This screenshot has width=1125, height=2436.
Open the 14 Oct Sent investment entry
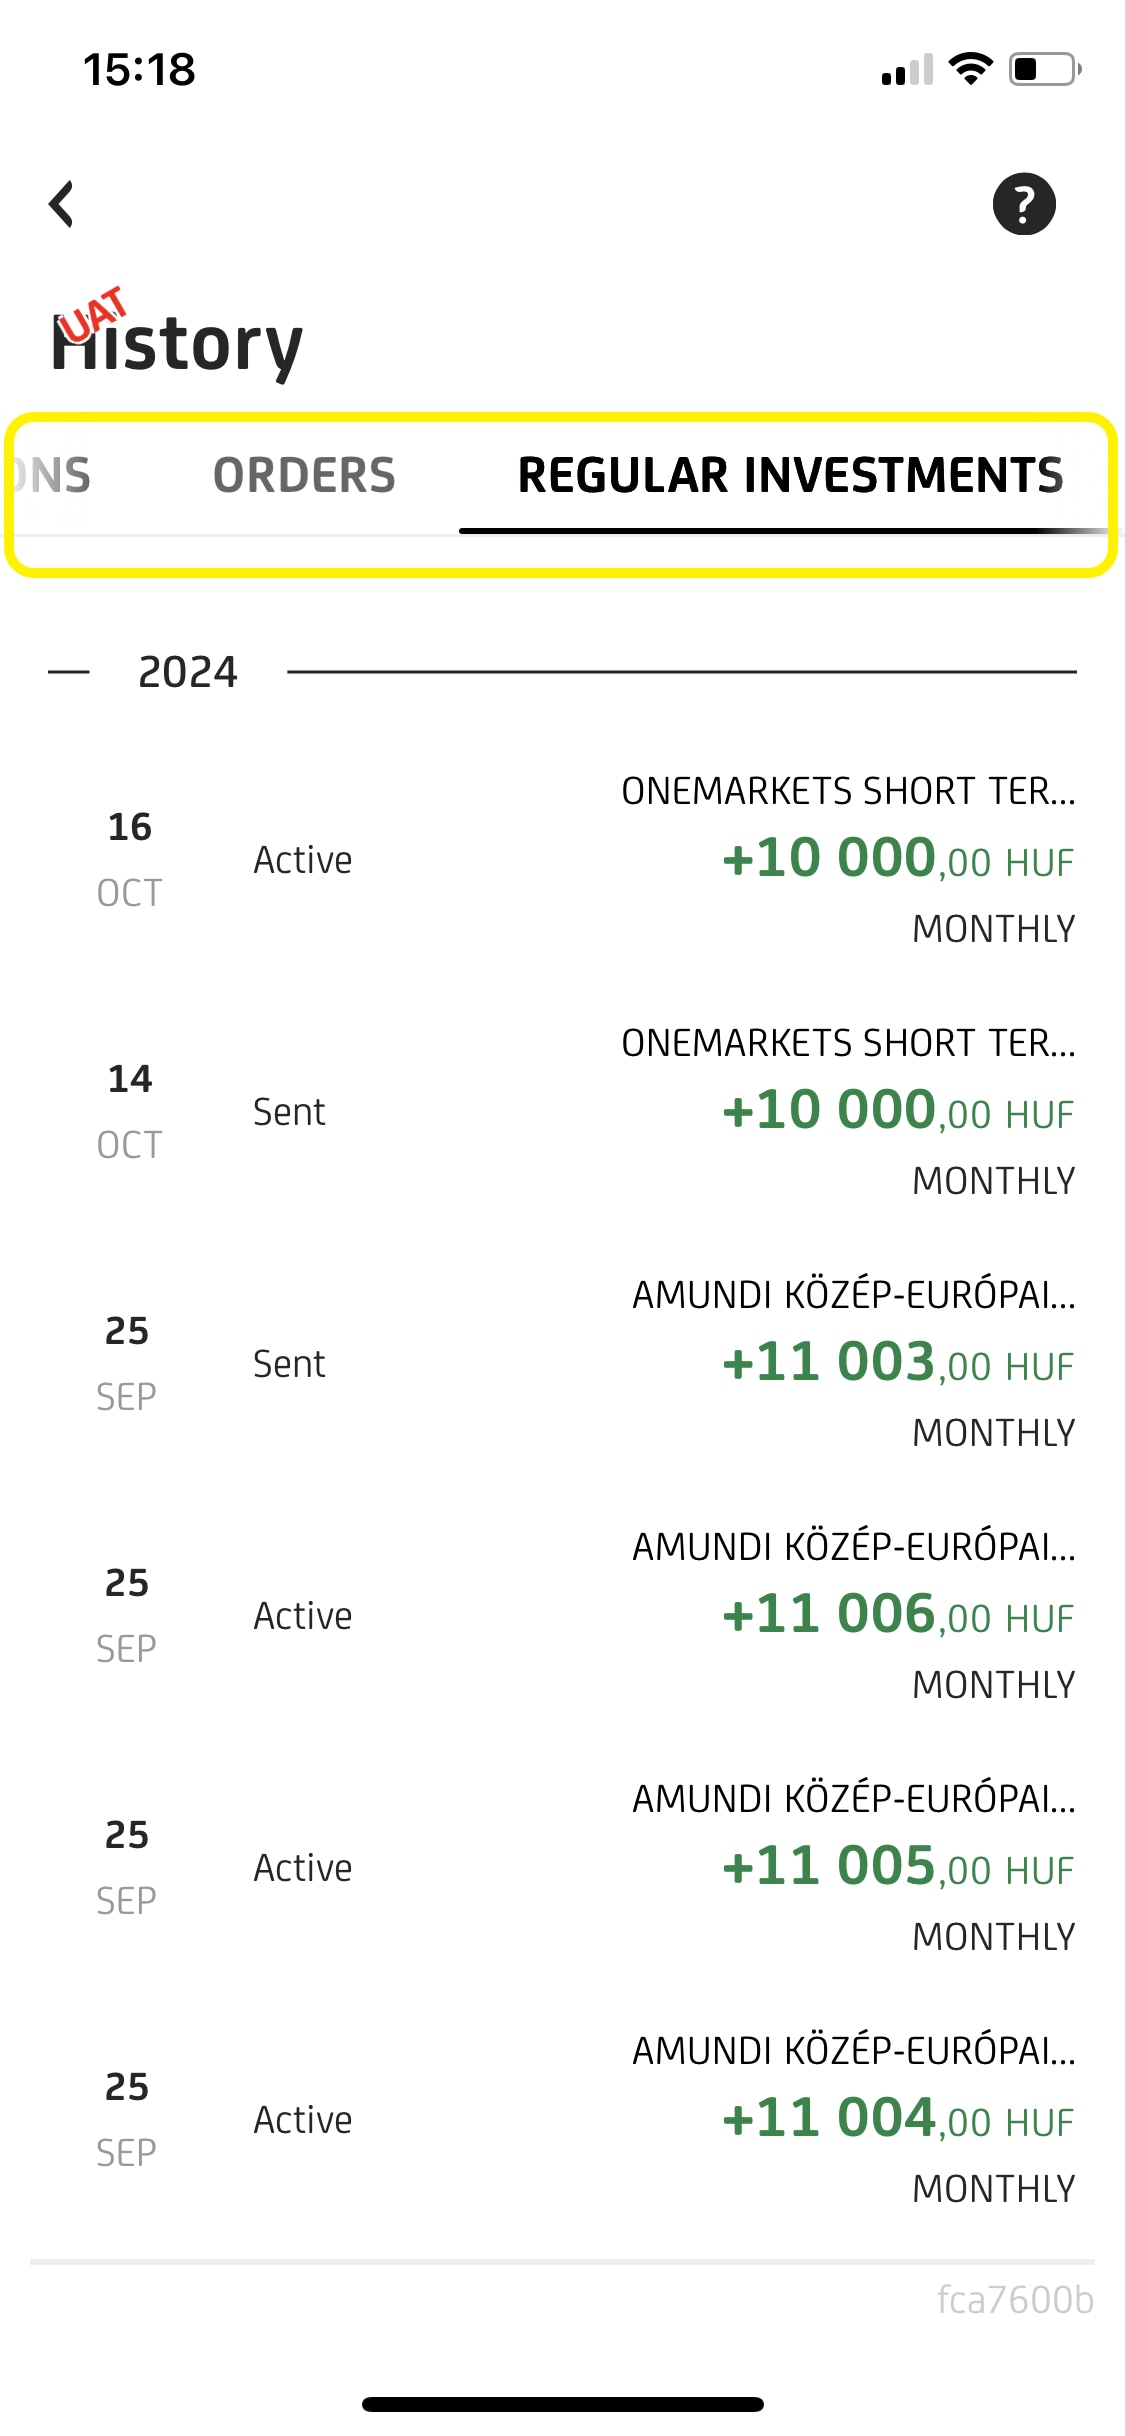coord(562,1112)
